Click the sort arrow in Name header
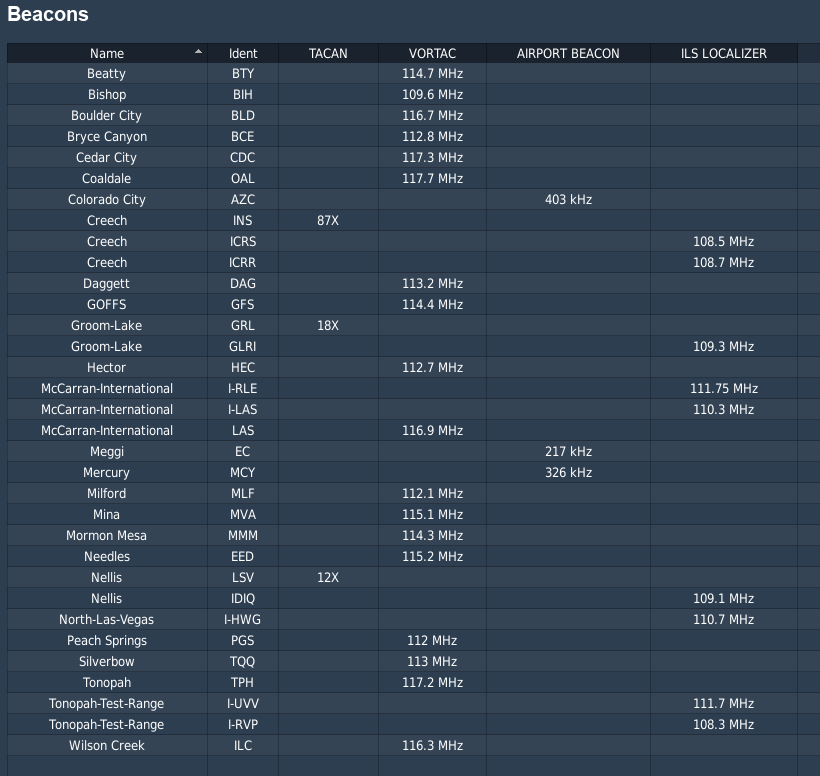The height and width of the screenshot is (776, 820). (x=198, y=52)
